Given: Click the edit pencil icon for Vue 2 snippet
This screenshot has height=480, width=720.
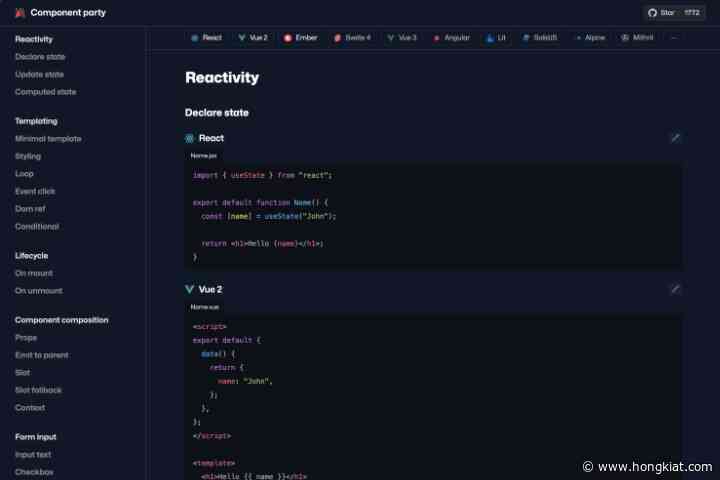Looking at the screenshot, I should coord(675,289).
